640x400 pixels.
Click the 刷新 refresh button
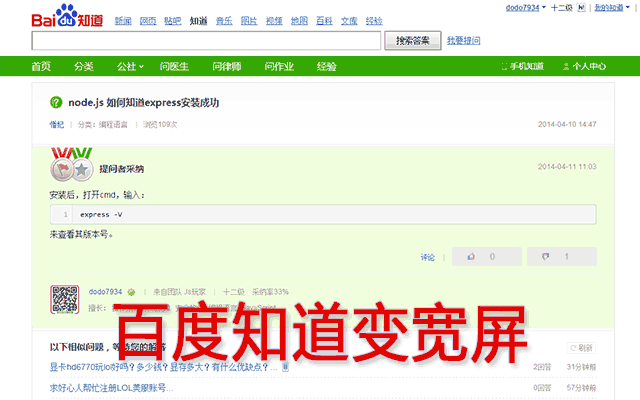(x=581, y=348)
